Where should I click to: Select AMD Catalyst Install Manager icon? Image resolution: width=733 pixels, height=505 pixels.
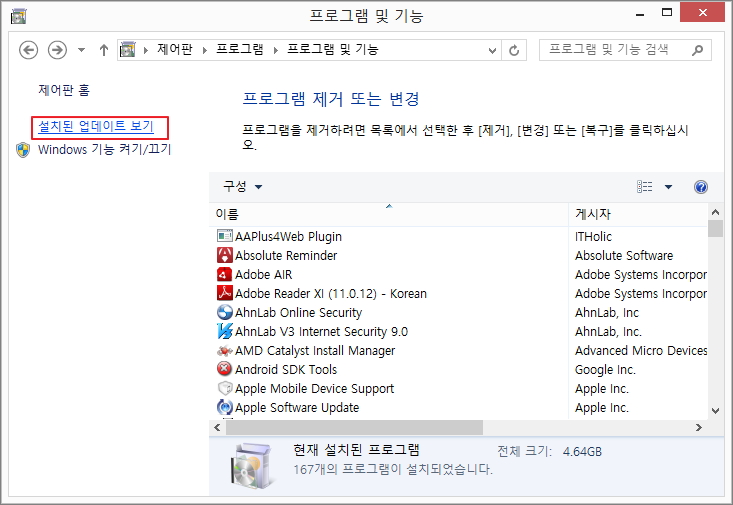tap(225, 350)
